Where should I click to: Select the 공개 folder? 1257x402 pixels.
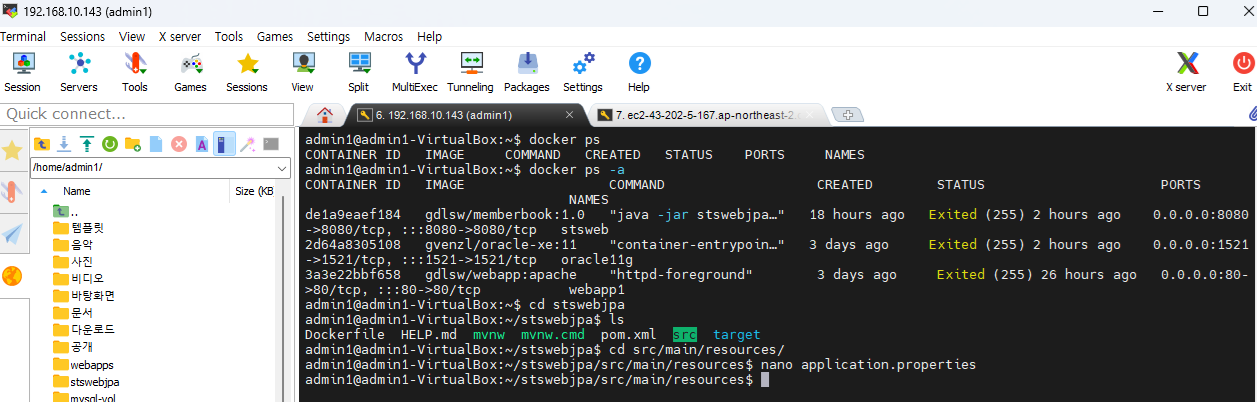click(x=73, y=347)
